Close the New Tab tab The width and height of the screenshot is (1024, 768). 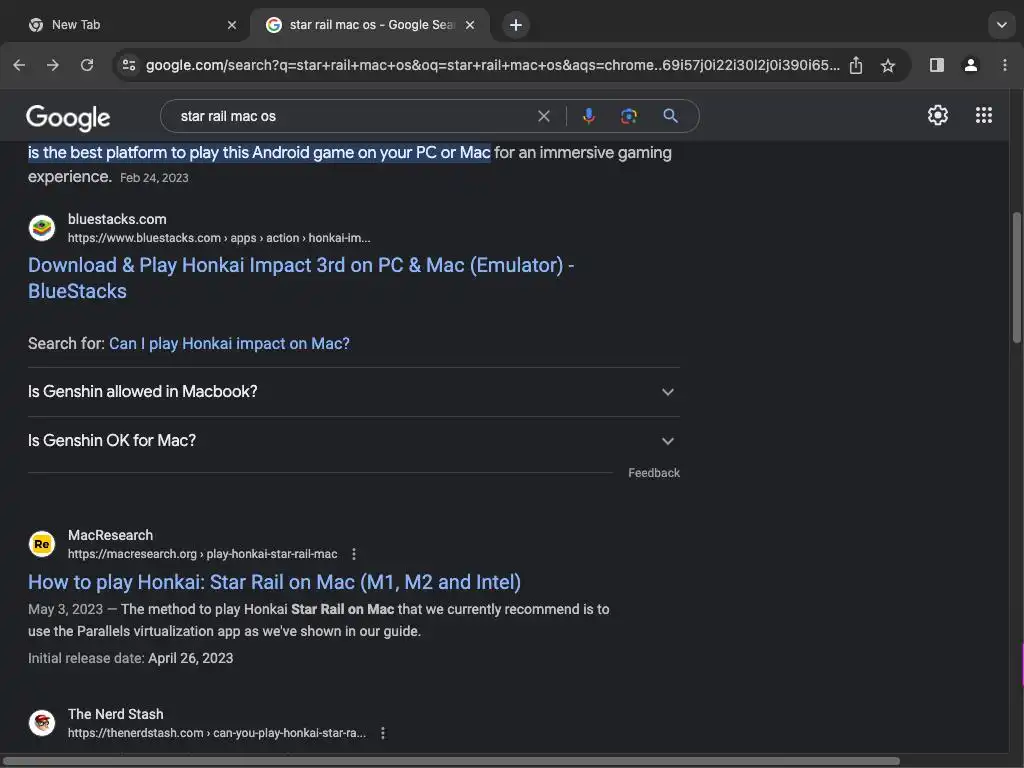pos(232,25)
